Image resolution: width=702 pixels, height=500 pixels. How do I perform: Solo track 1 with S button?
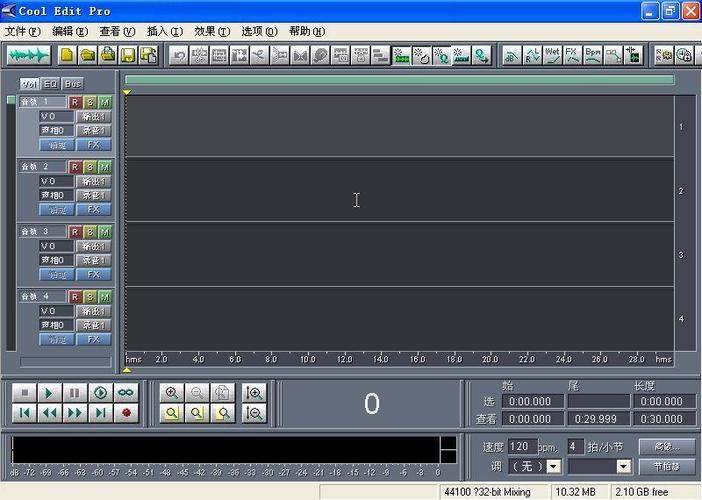tap(90, 103)
